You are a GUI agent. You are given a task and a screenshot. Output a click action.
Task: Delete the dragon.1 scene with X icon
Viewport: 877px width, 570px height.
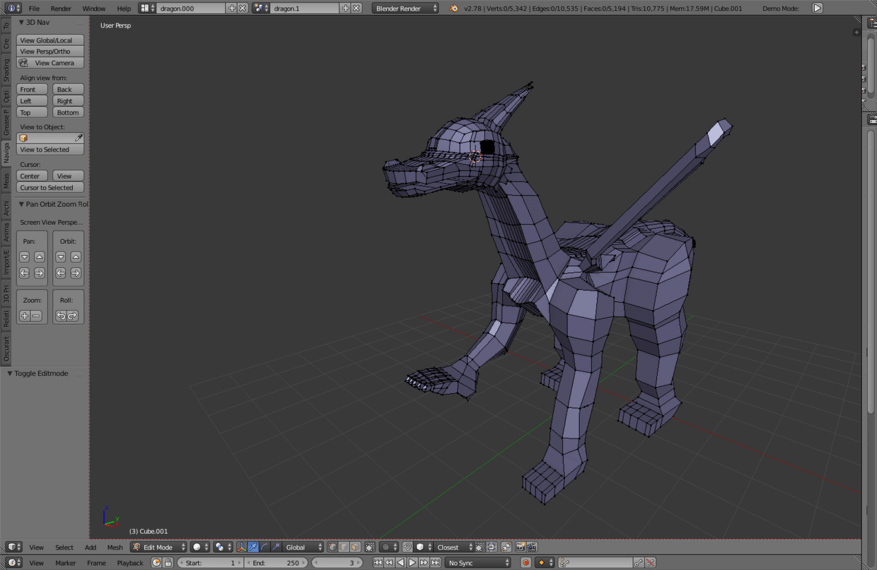[356, 8]
